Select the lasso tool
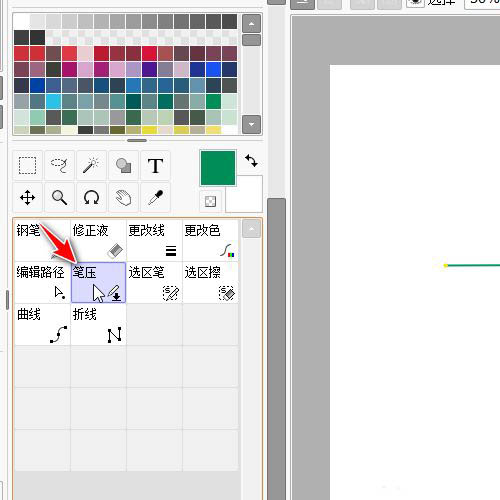This screenshot has height=500, width=500. click(59, 165)
